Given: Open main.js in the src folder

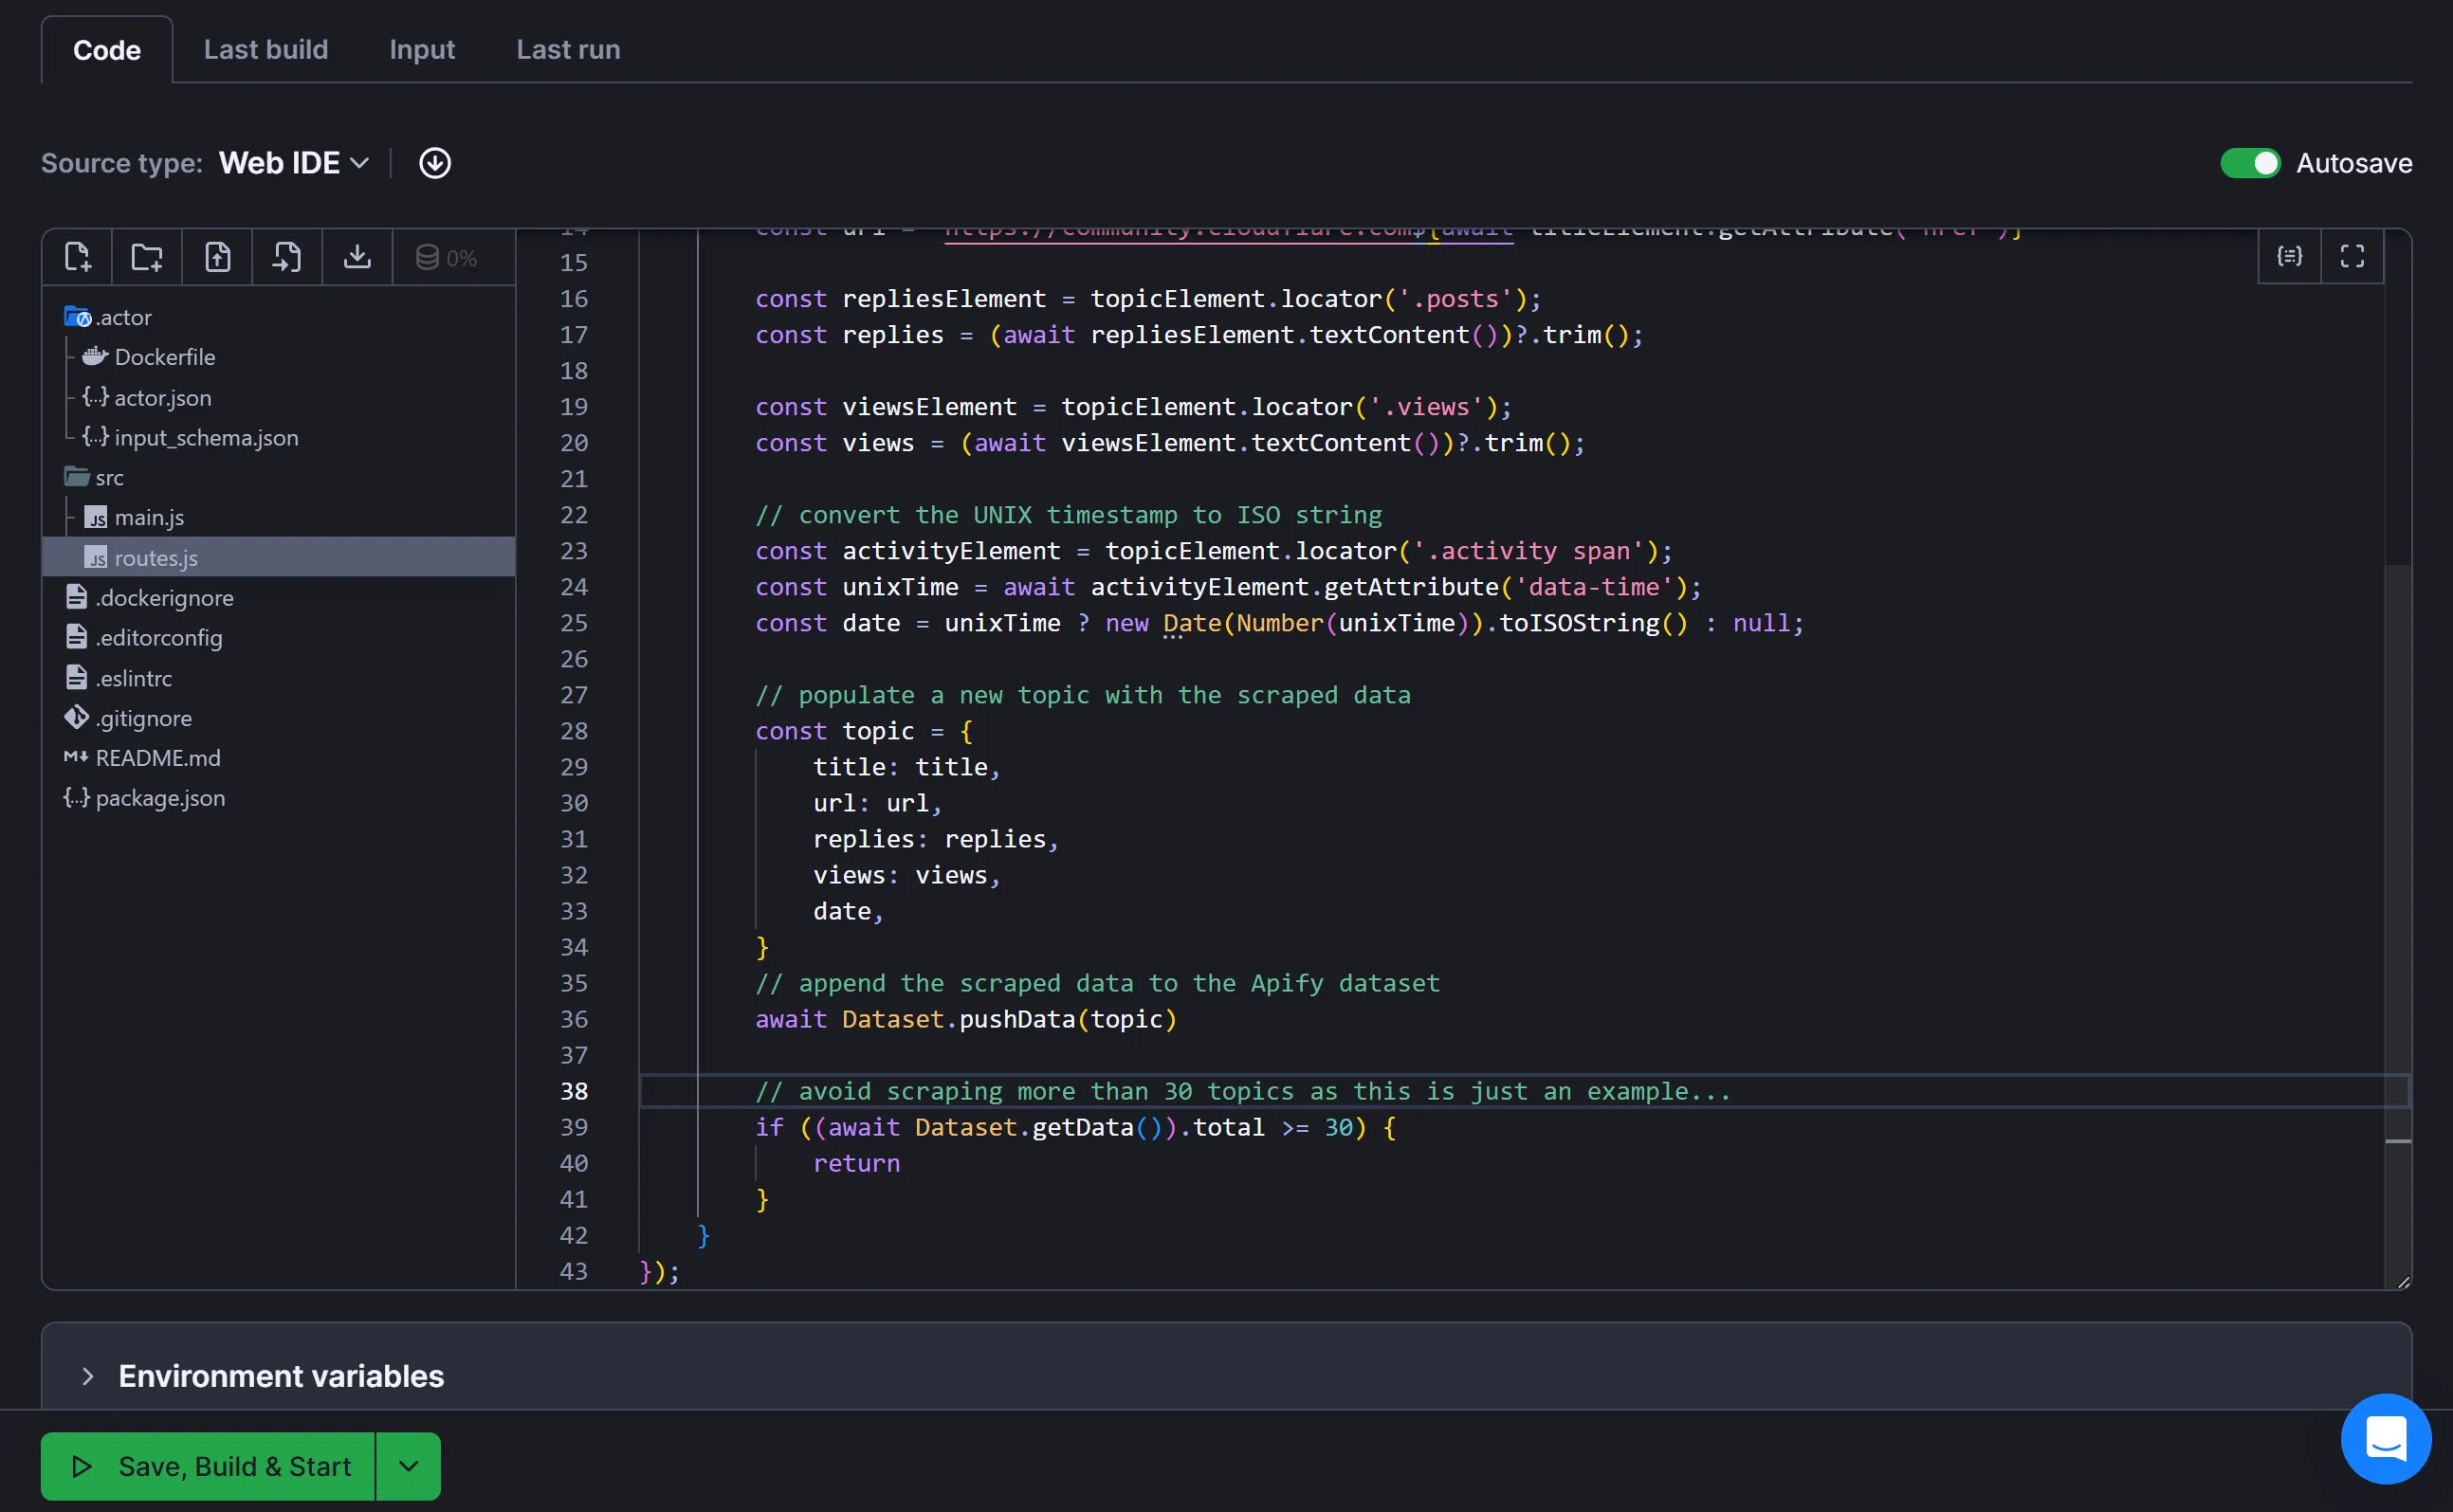Looking at the screenshot, I should [134, 517].
